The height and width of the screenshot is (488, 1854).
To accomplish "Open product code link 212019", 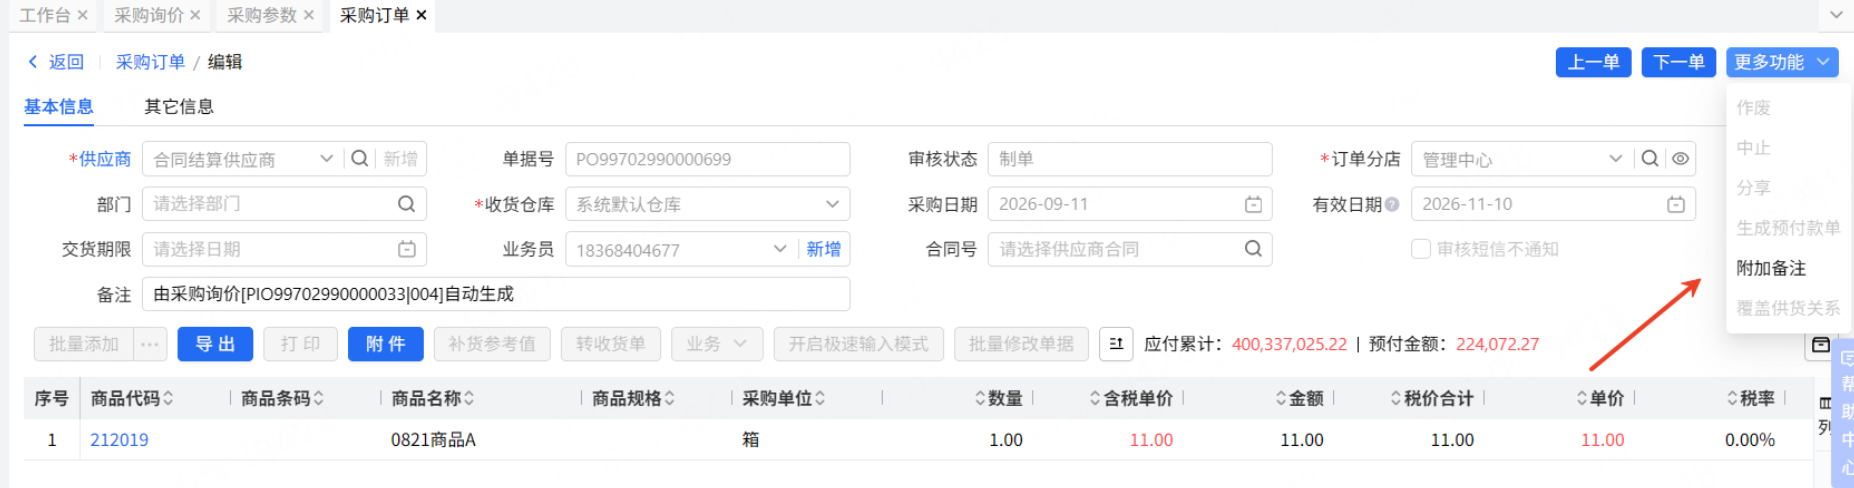I will (x=119, y=440).
